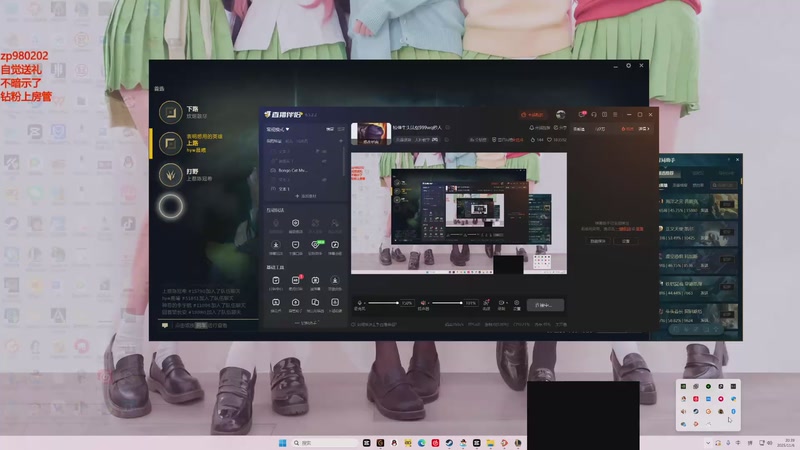This screenshot has width=800, height=450.
Task: Expand the 详情 arrow in right panel
Action: (x=644, y=129)
